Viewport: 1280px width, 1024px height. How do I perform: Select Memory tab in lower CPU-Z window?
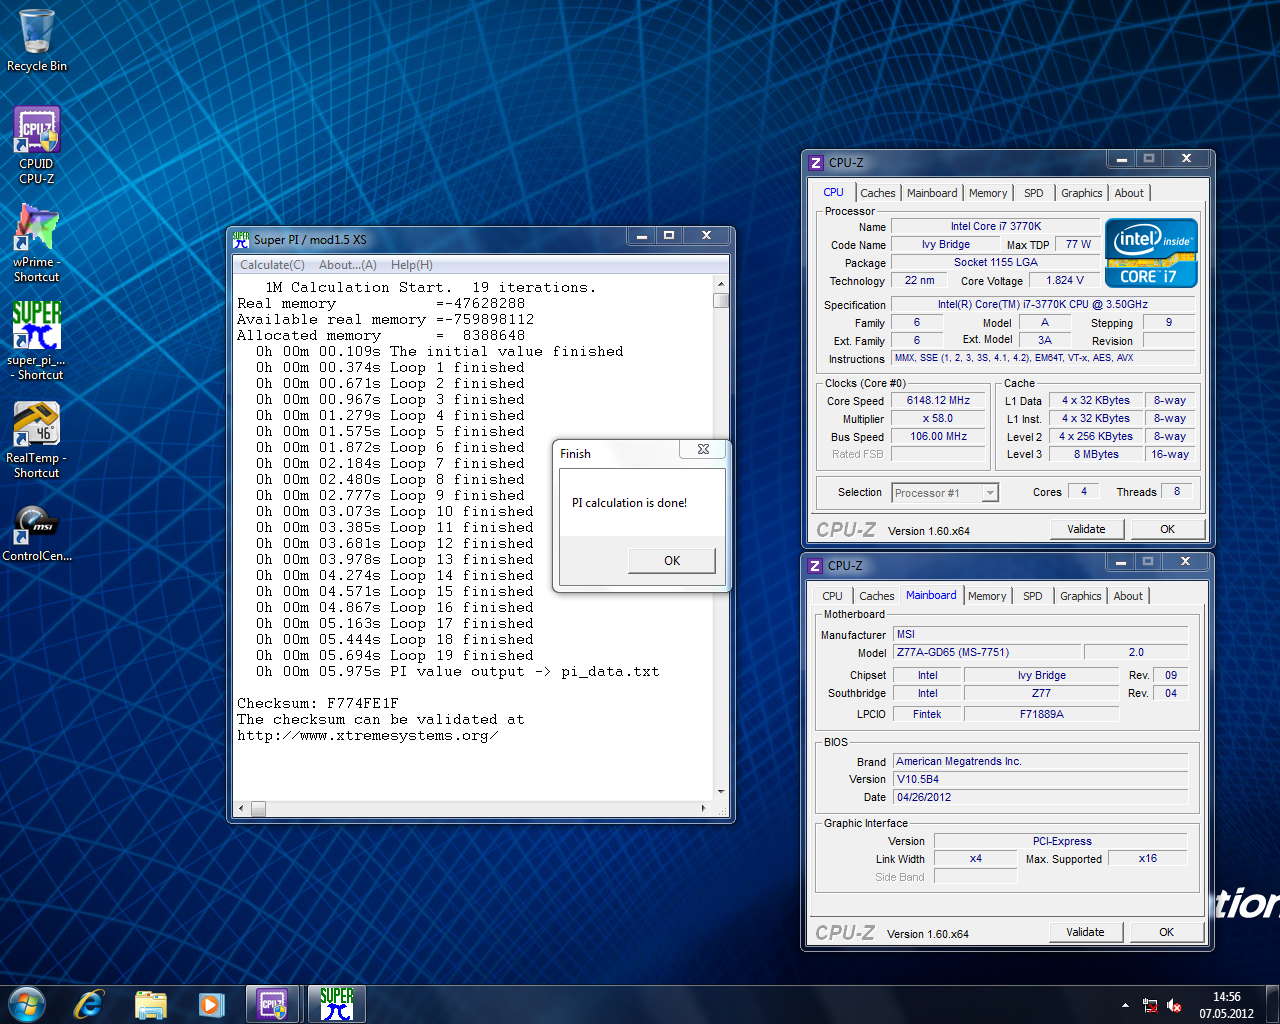[987, 596]
